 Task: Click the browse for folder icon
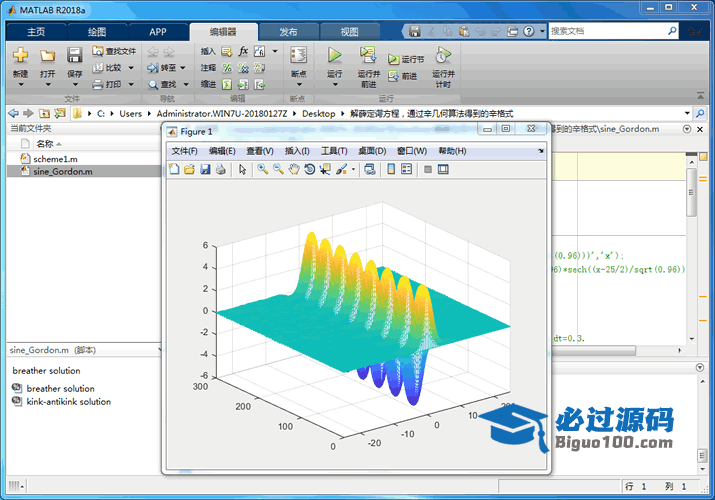coord(60,113)
